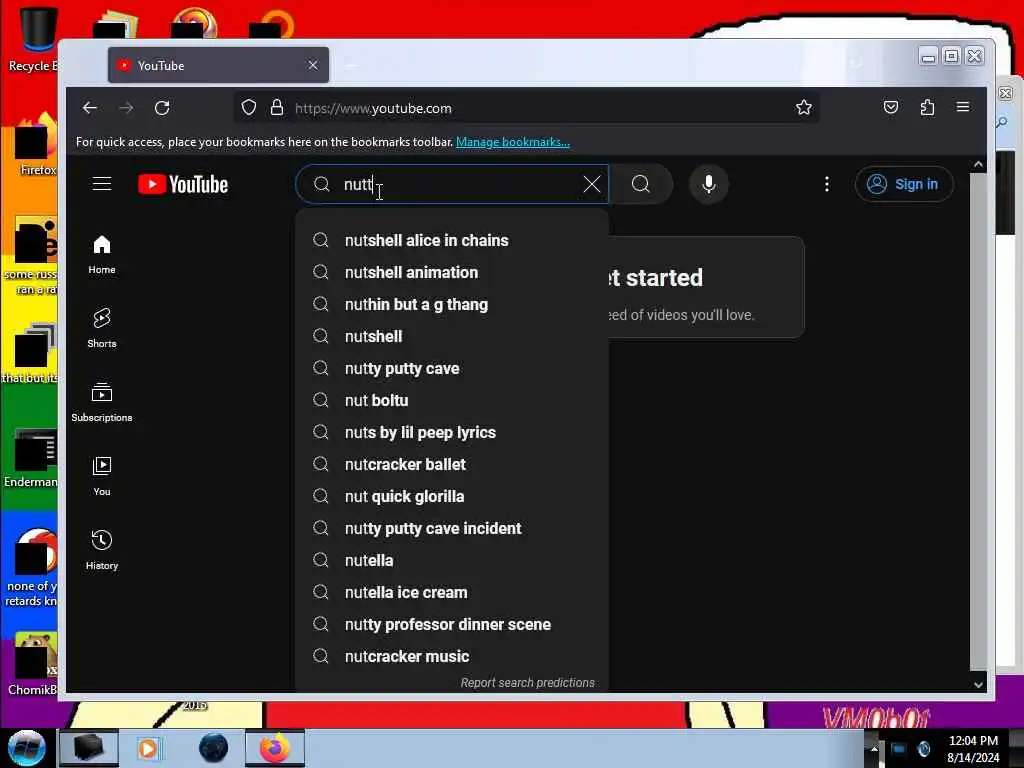Submit search with magnifier button
The height and width of the screenshot is (768, 1024).
(641, 184)
